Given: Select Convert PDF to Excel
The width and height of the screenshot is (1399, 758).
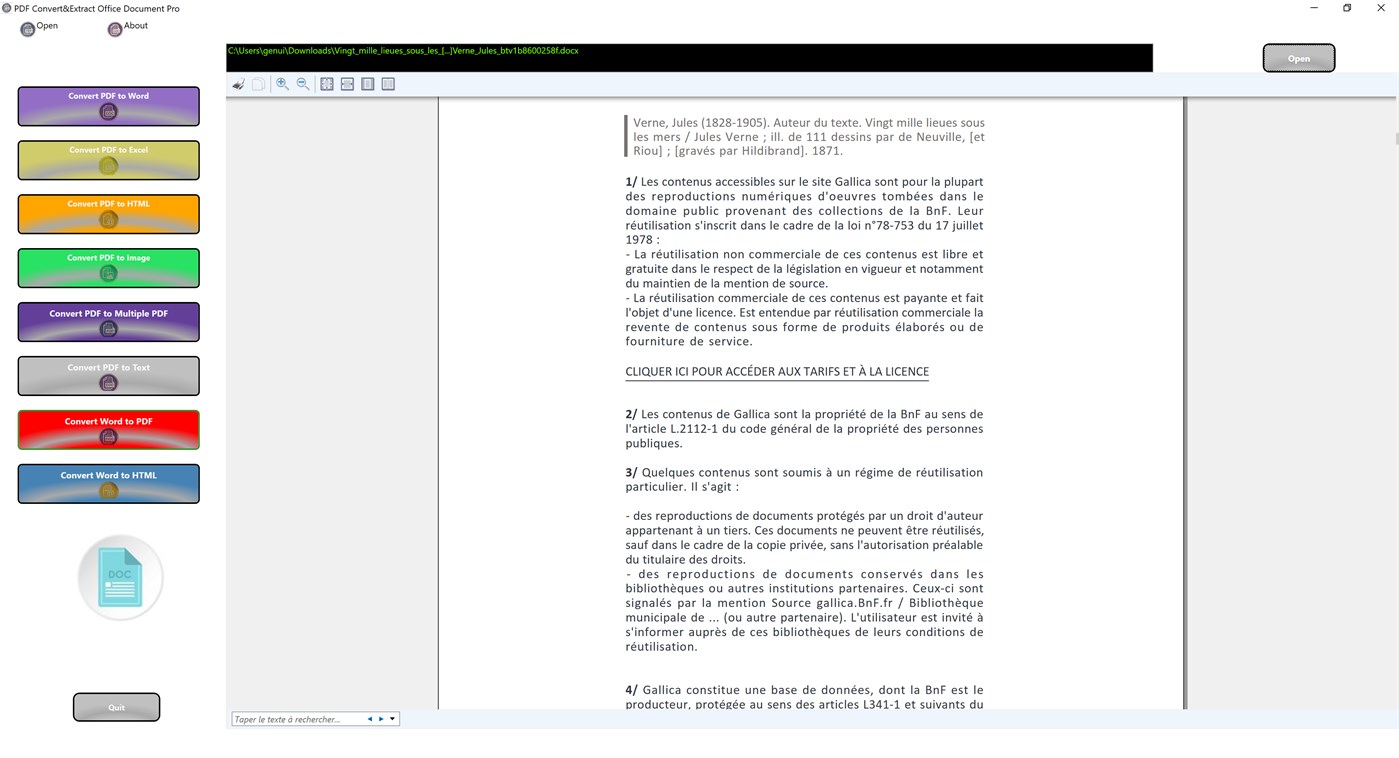Looking at the screenshot, I should coord(108,160).
